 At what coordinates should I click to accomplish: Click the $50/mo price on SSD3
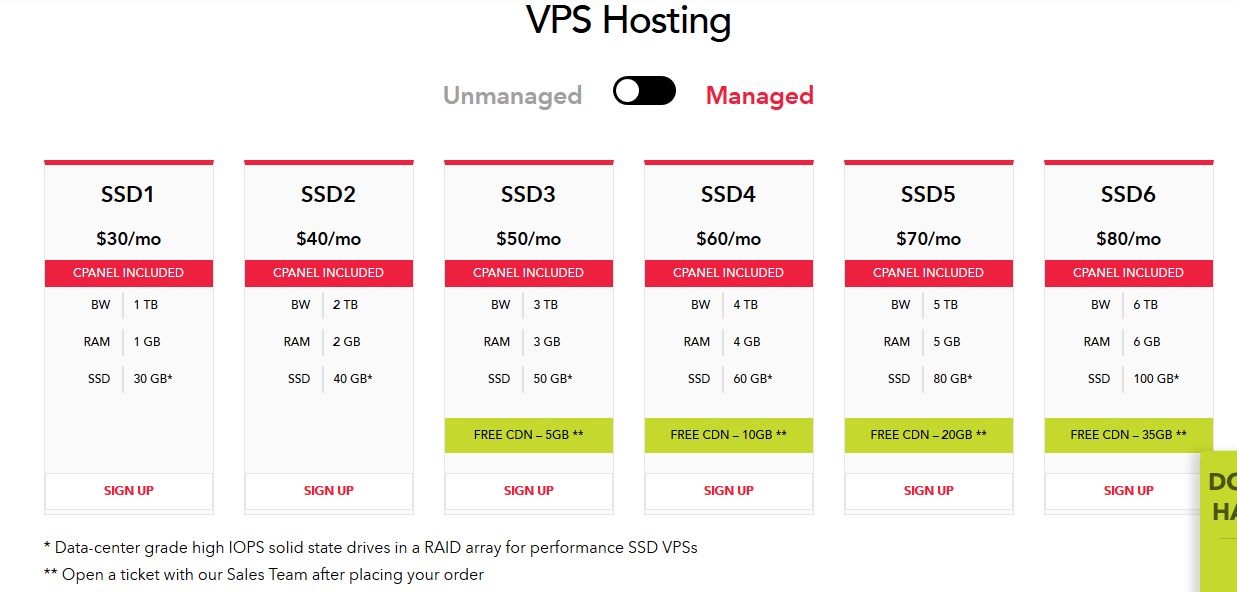(529, 239)
